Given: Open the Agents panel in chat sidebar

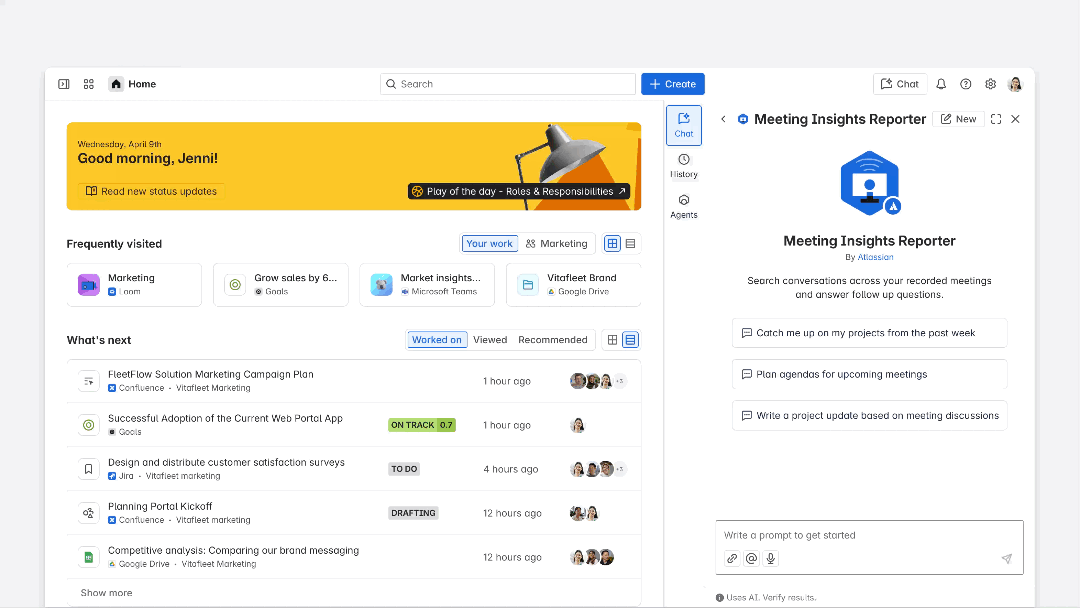Looking at the screenshot, I should pos(684,206).
